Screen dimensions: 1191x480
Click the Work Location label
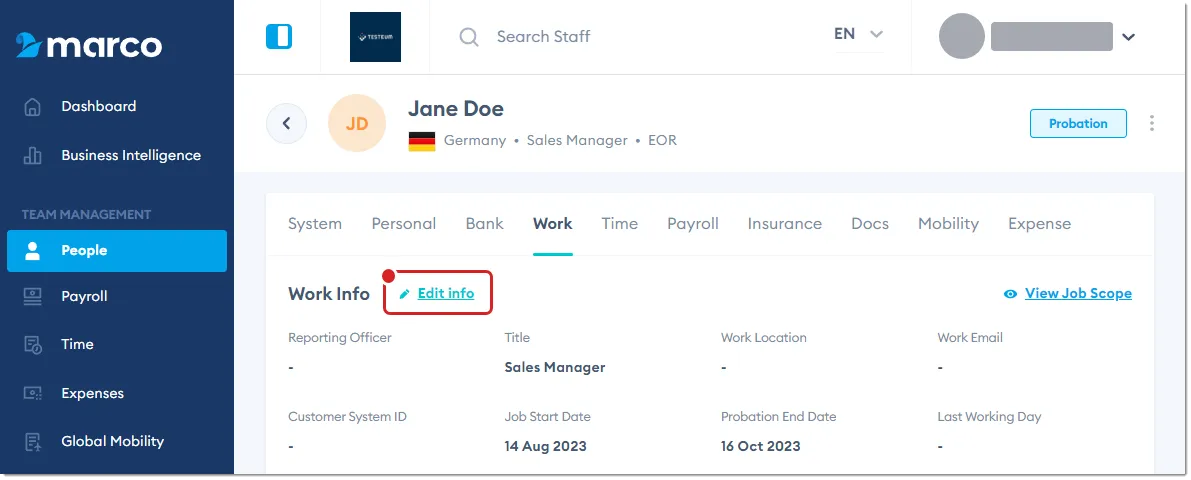tap(764, 338)
